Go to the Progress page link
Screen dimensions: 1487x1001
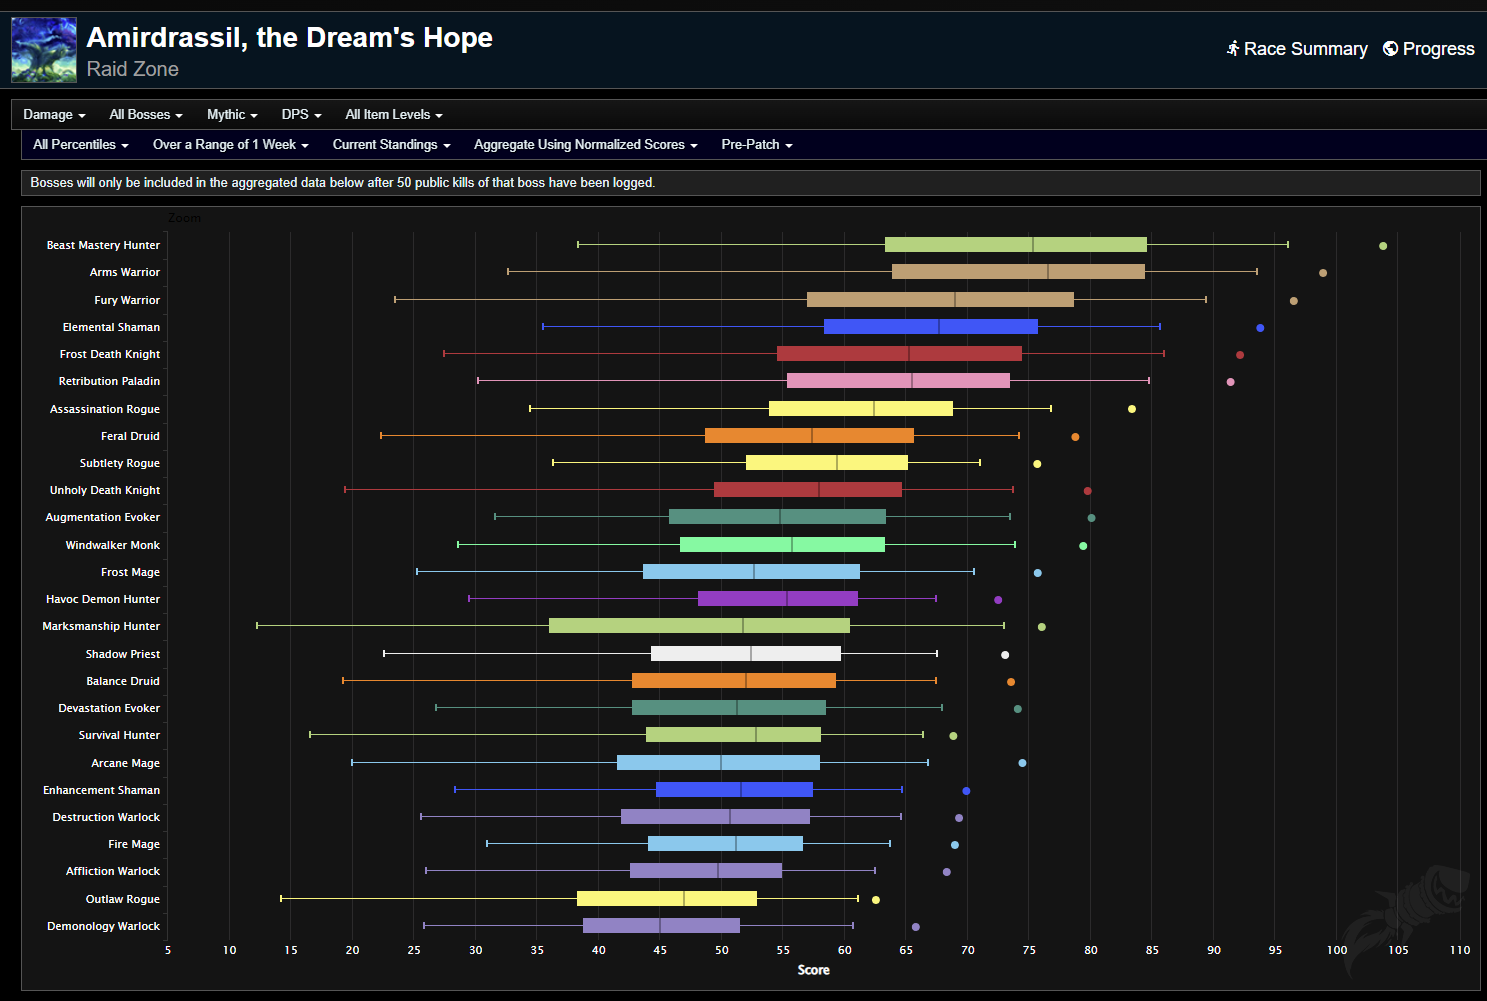point(1438,49)
